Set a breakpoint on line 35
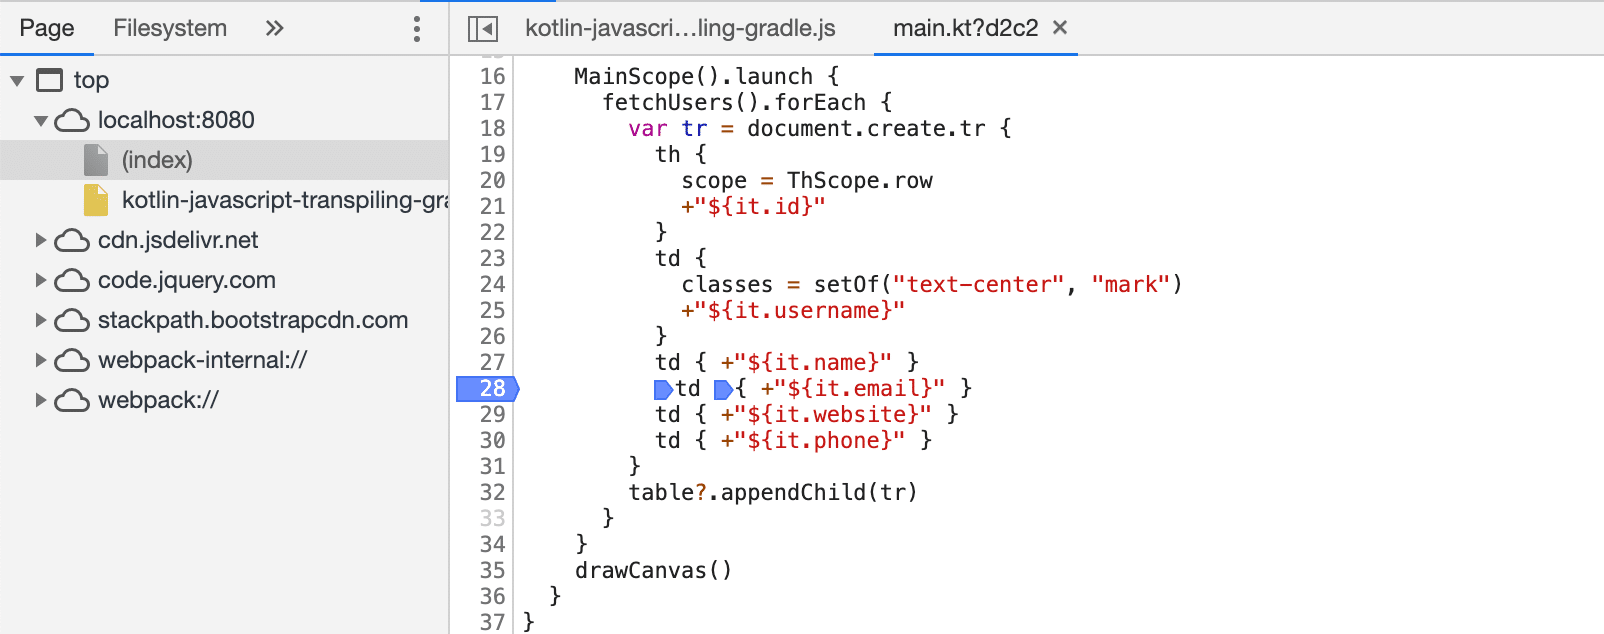1604x634 pixels. click(493, 570)
